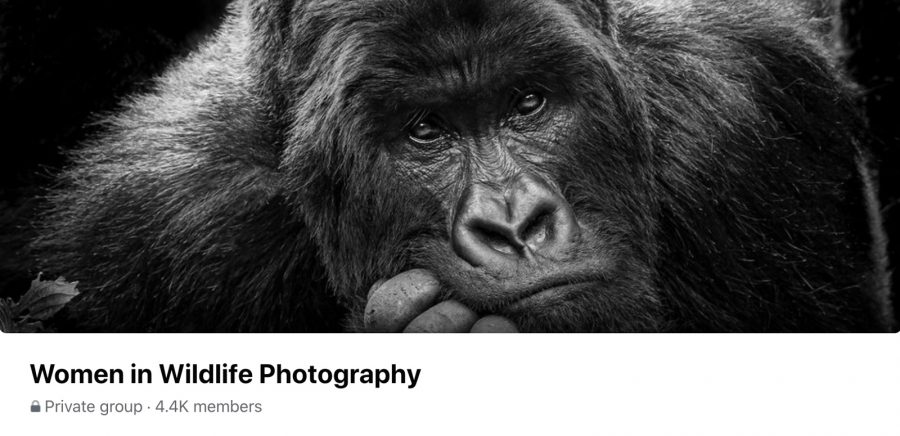900x436 pixels.
Task: Click the gorilla's left-side eye
Action: [426, 130]
